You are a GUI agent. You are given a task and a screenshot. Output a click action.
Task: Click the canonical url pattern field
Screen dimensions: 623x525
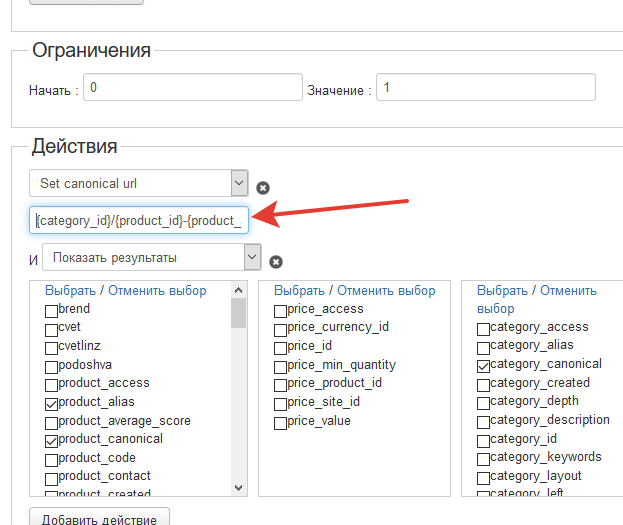(139, 220)
